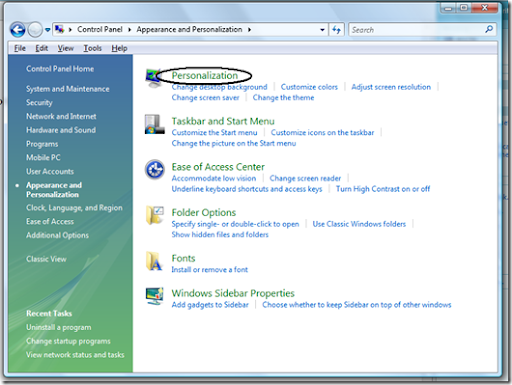This screenshot has width=512, height=385.
Task: Expand the recent pages dropdown arrow
Action: click(x=48, y=30)
